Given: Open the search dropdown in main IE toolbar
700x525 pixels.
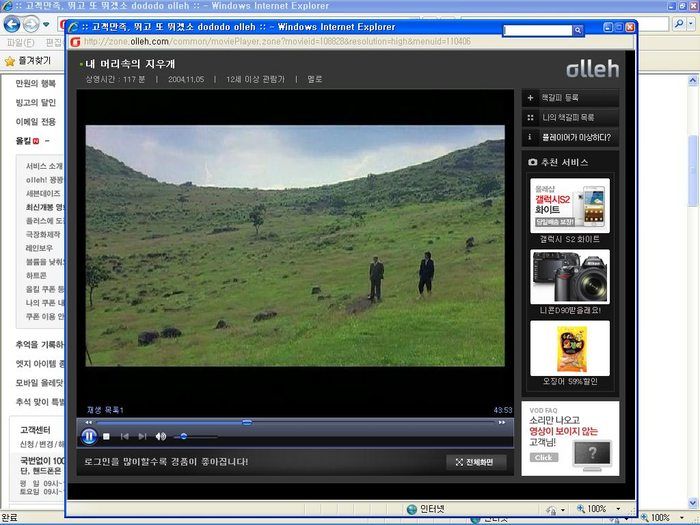Looking at the screenshot, I should pyautogui.click(x=692, y=24).
